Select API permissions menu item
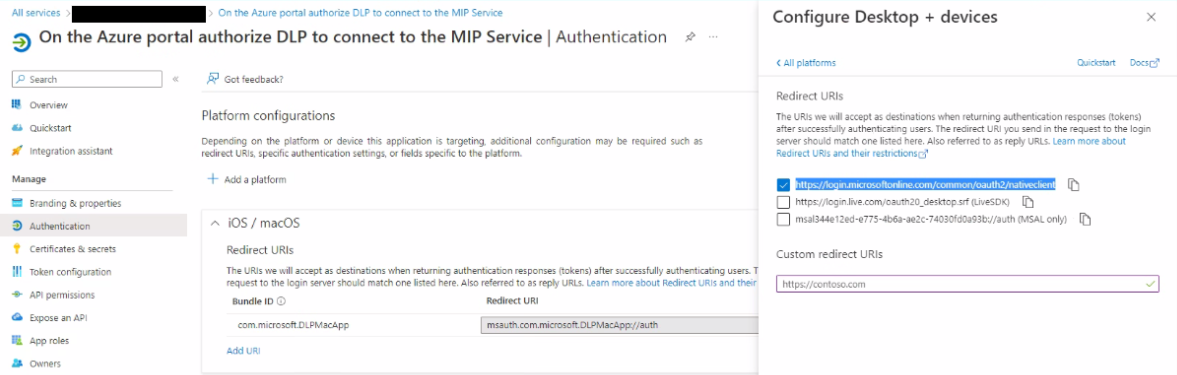This screenshot has height=375, width=1177. (x=62, y=295)
